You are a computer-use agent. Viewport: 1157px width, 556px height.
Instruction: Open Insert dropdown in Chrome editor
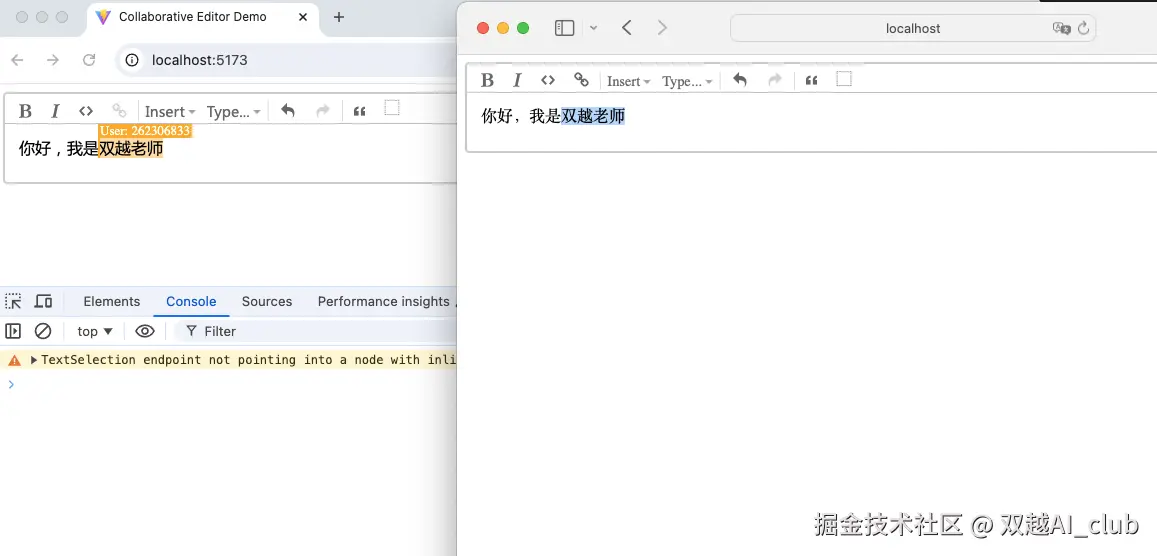click(170, 111)
